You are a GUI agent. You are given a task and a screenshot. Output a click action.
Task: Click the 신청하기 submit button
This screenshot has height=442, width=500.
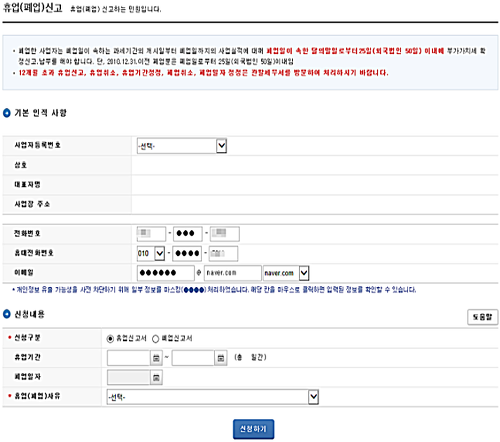(x=253, y=429)
